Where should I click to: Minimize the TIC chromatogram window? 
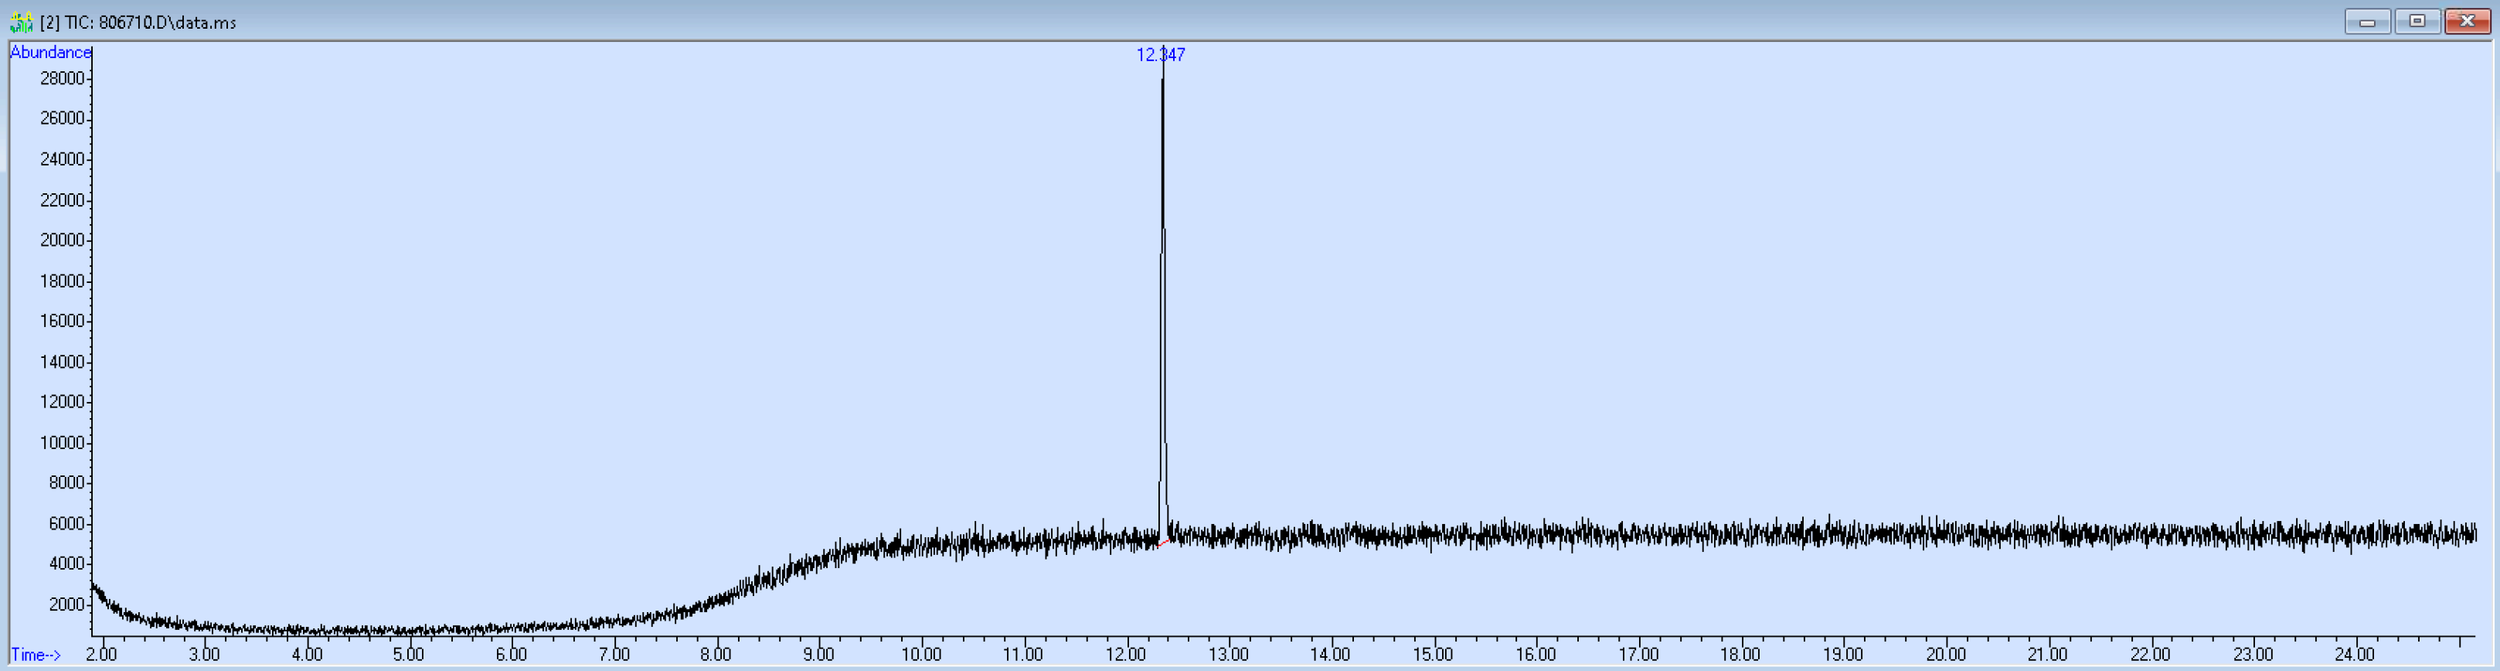[2367, 21]
